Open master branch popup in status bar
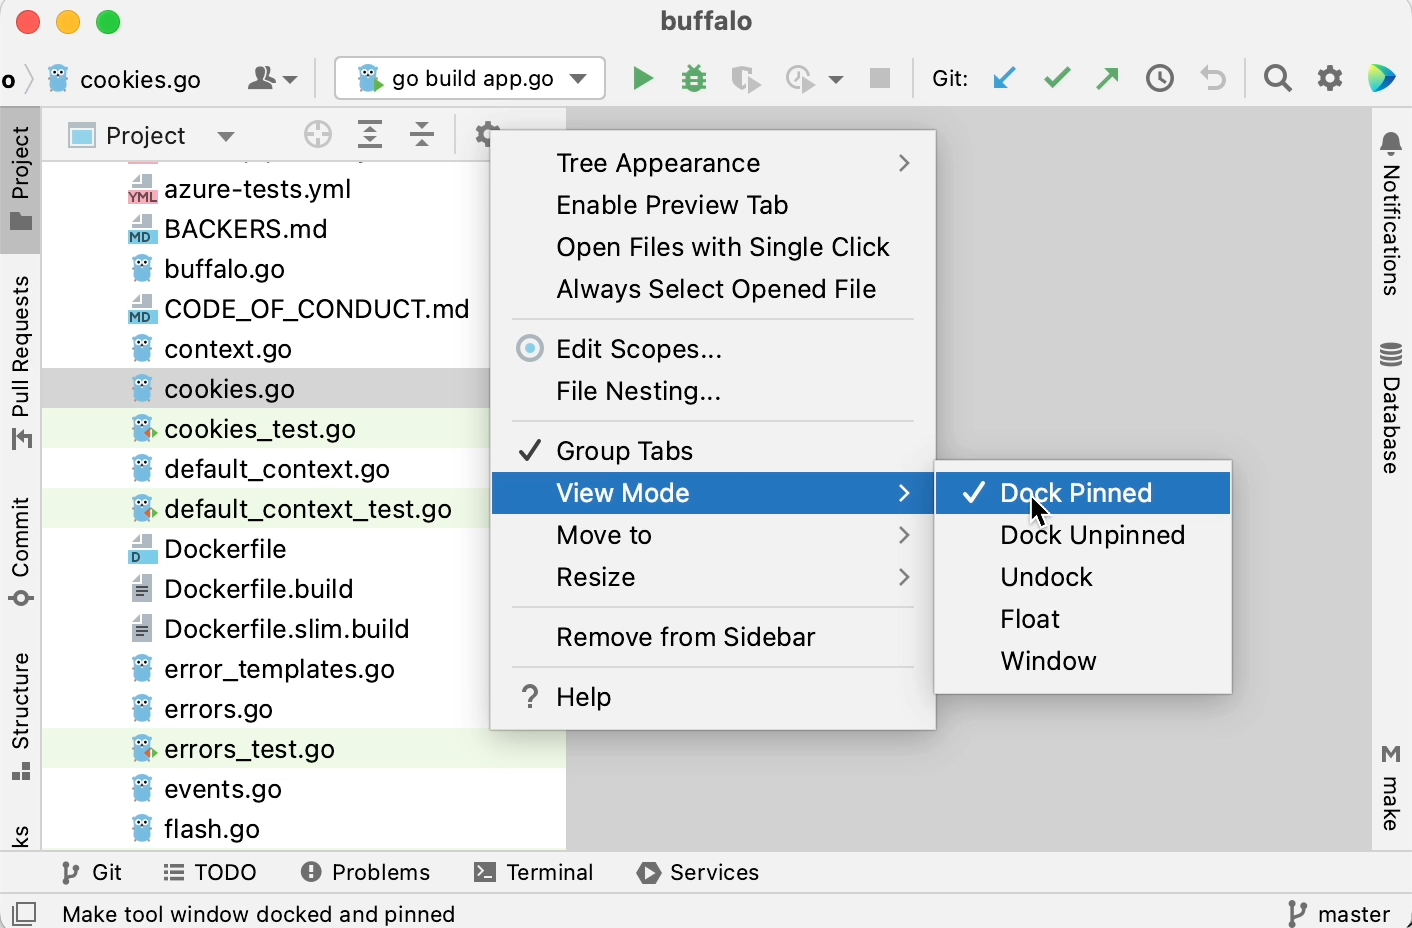The height and width of the screenshot is (928, 1412). [1339, 913]
